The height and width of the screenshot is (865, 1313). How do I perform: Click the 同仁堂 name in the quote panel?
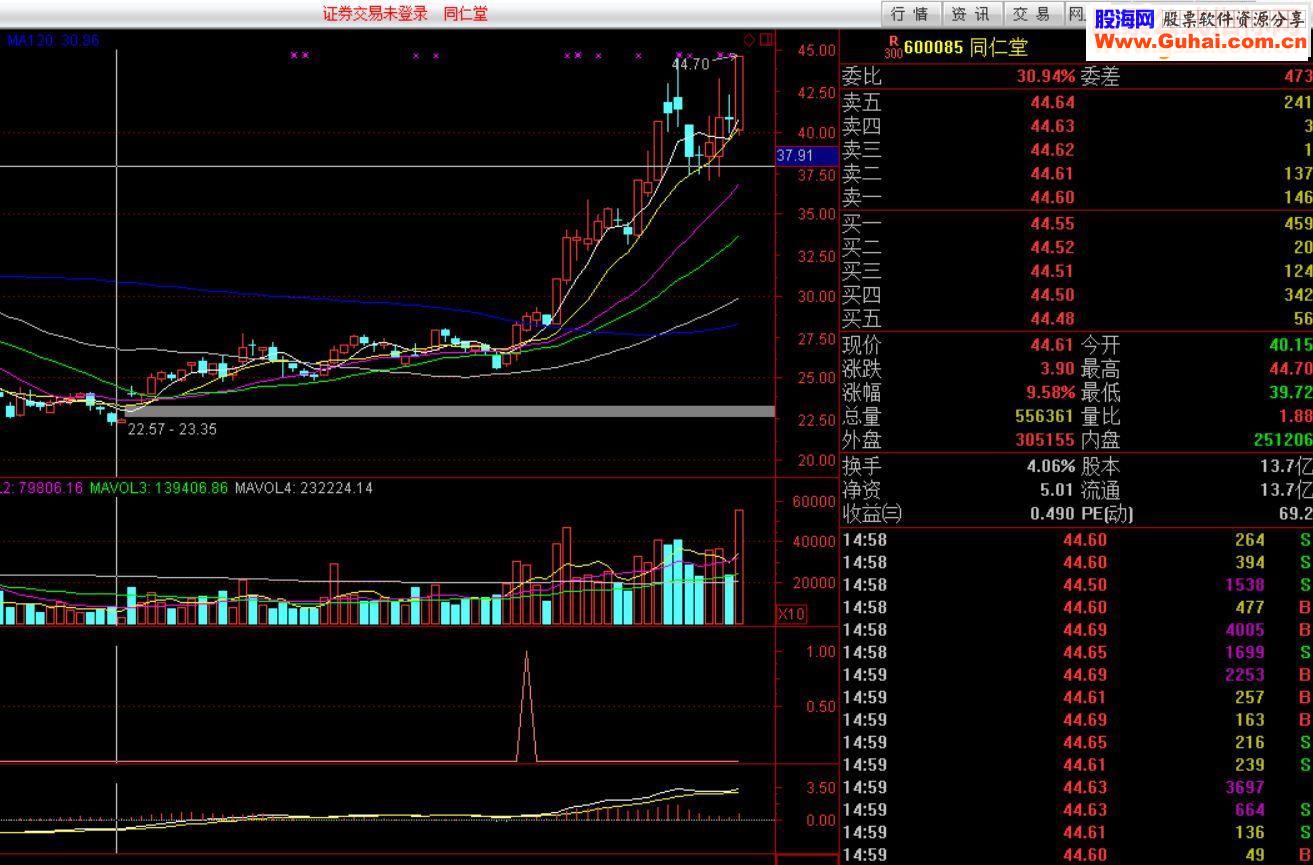tap(999, 47)
